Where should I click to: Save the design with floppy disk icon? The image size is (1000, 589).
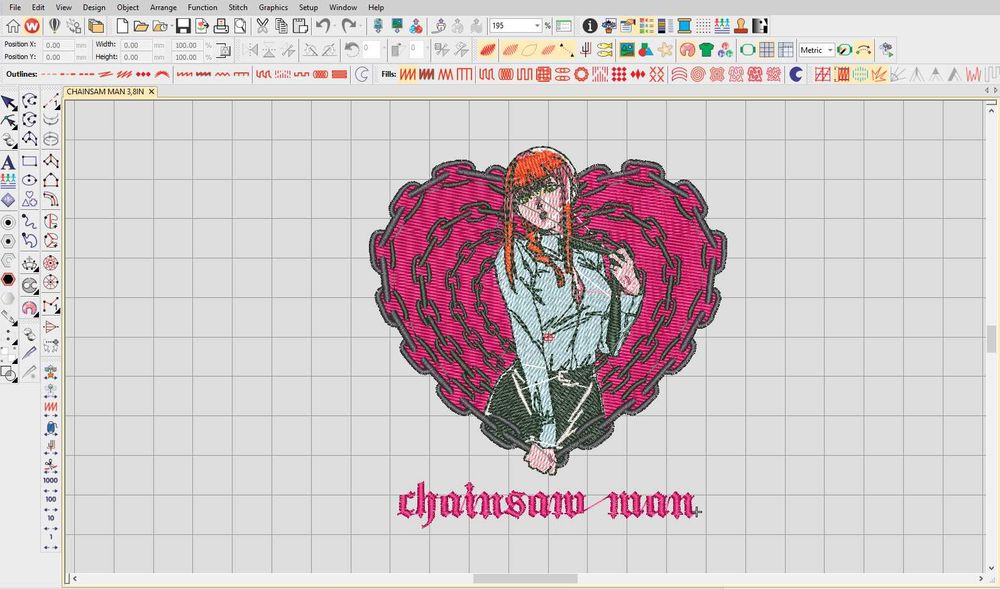(x=183, y=26)
